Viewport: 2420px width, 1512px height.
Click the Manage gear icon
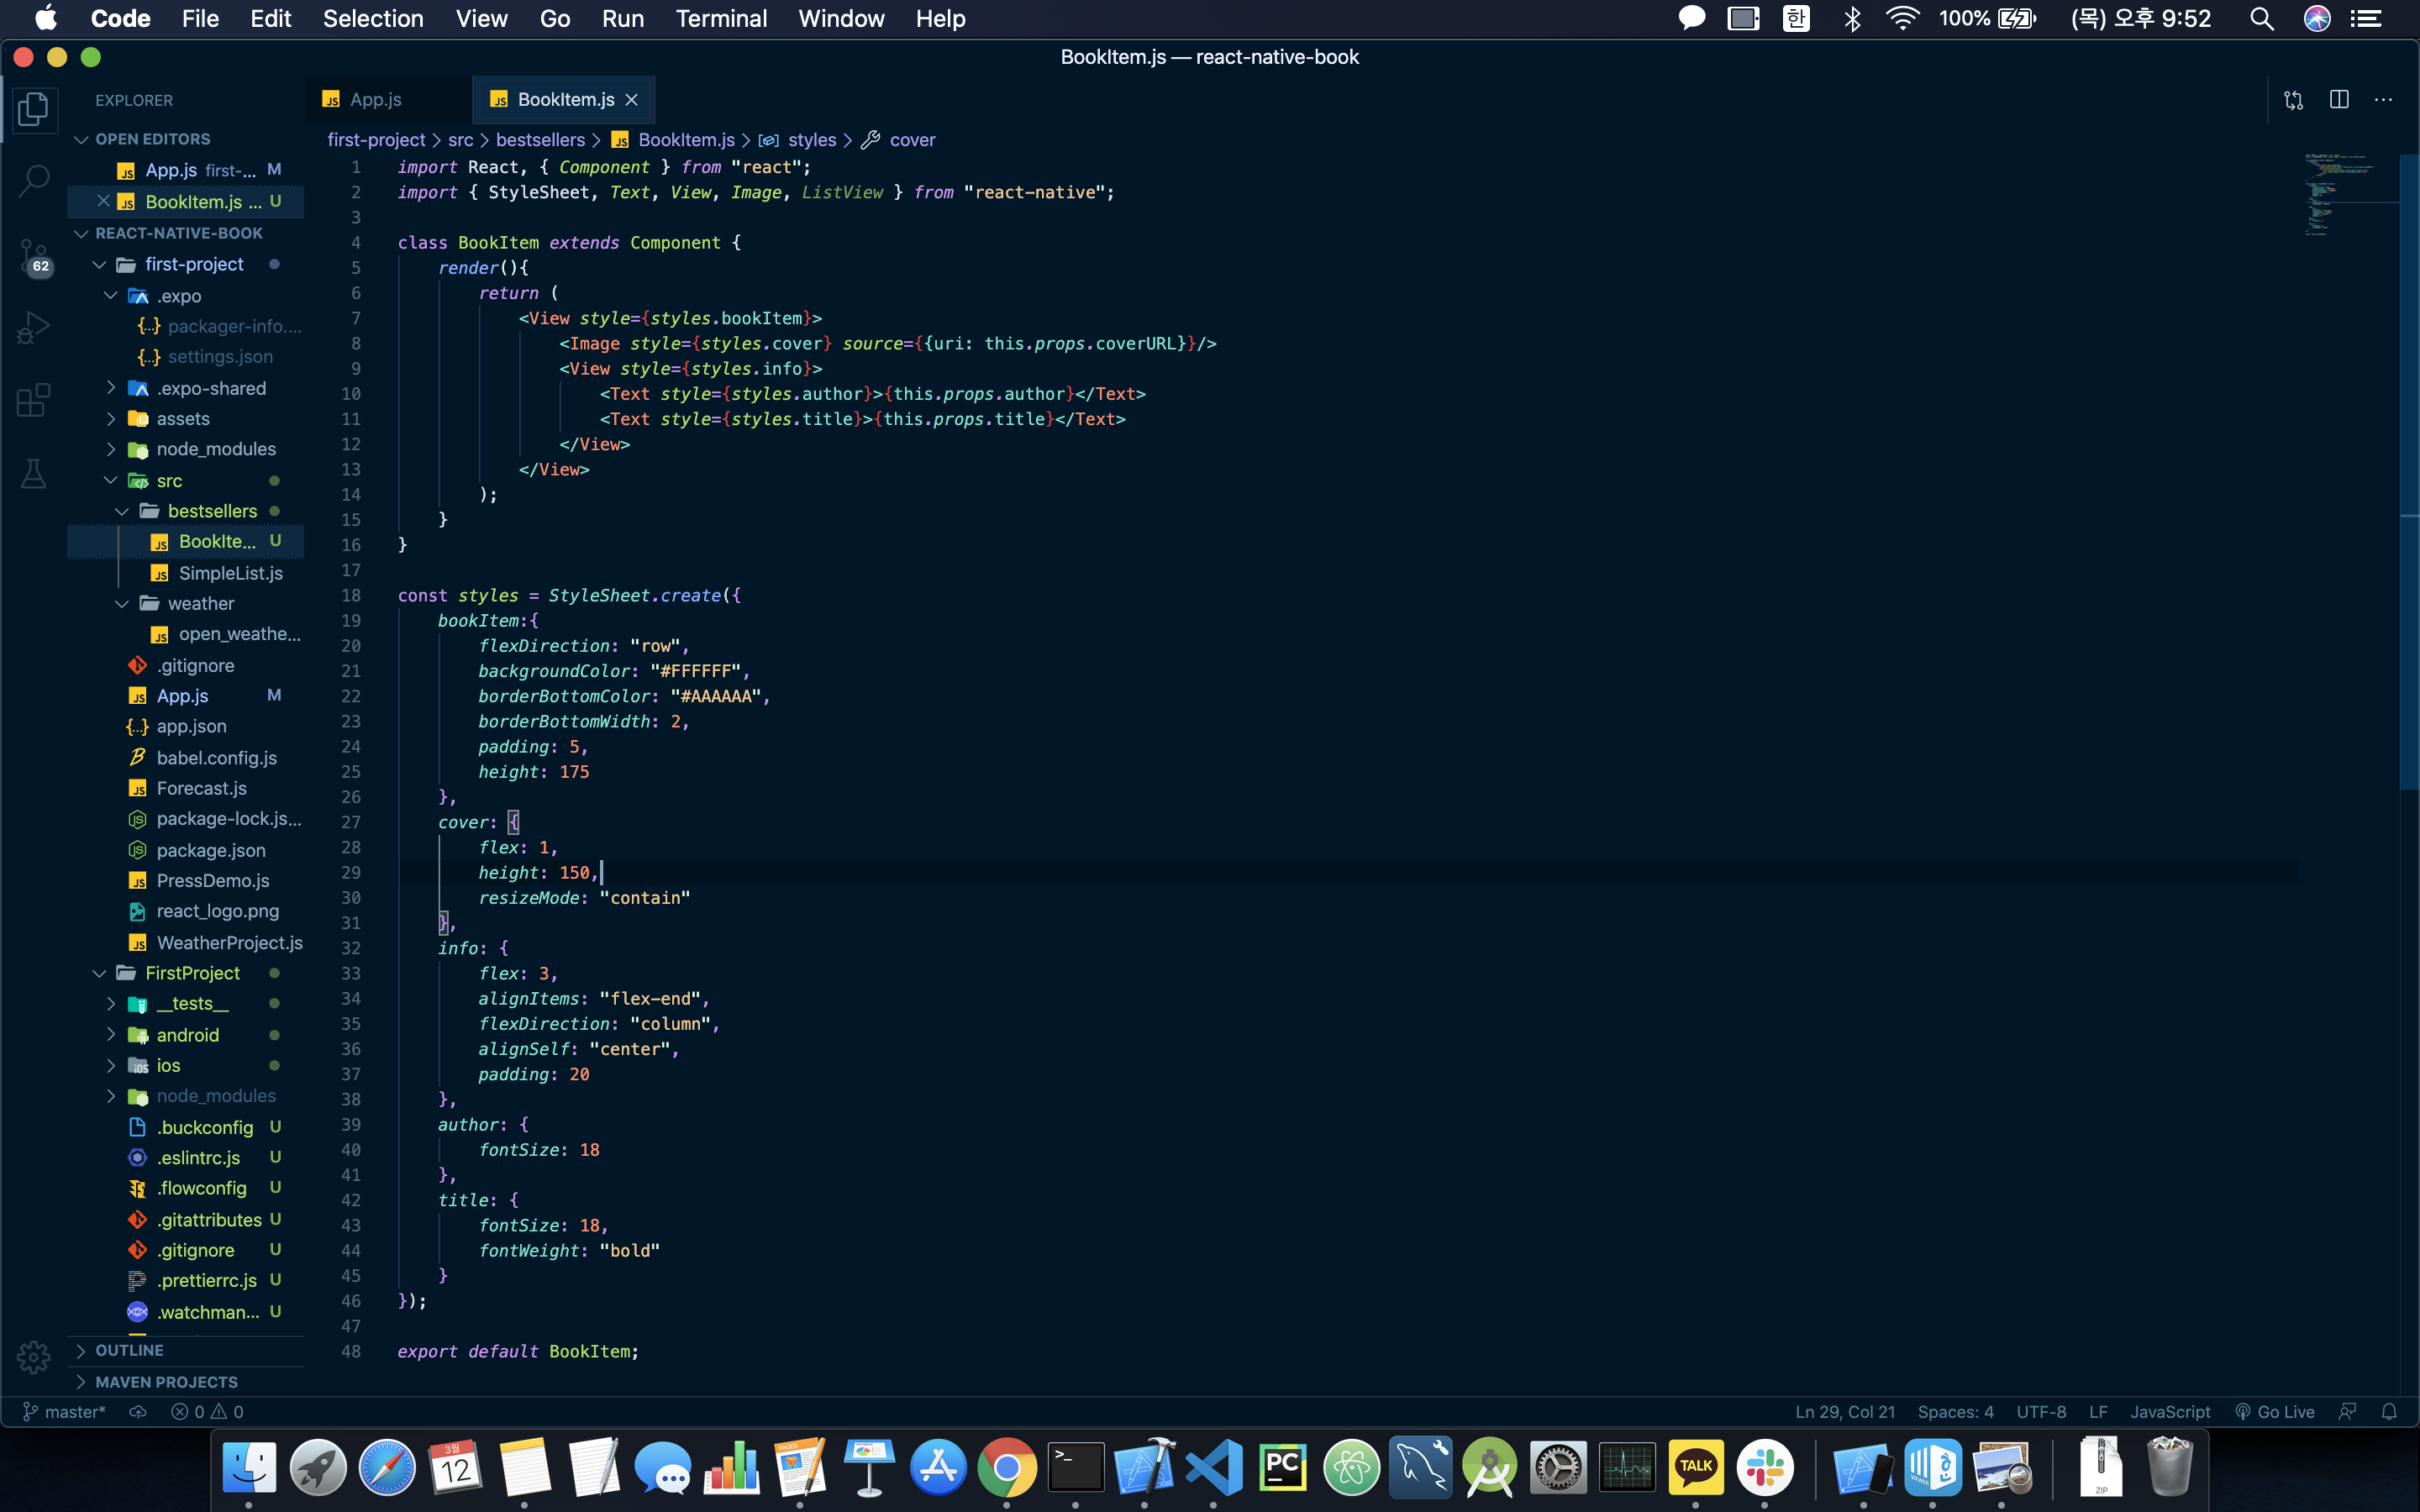coord(33,1357)
